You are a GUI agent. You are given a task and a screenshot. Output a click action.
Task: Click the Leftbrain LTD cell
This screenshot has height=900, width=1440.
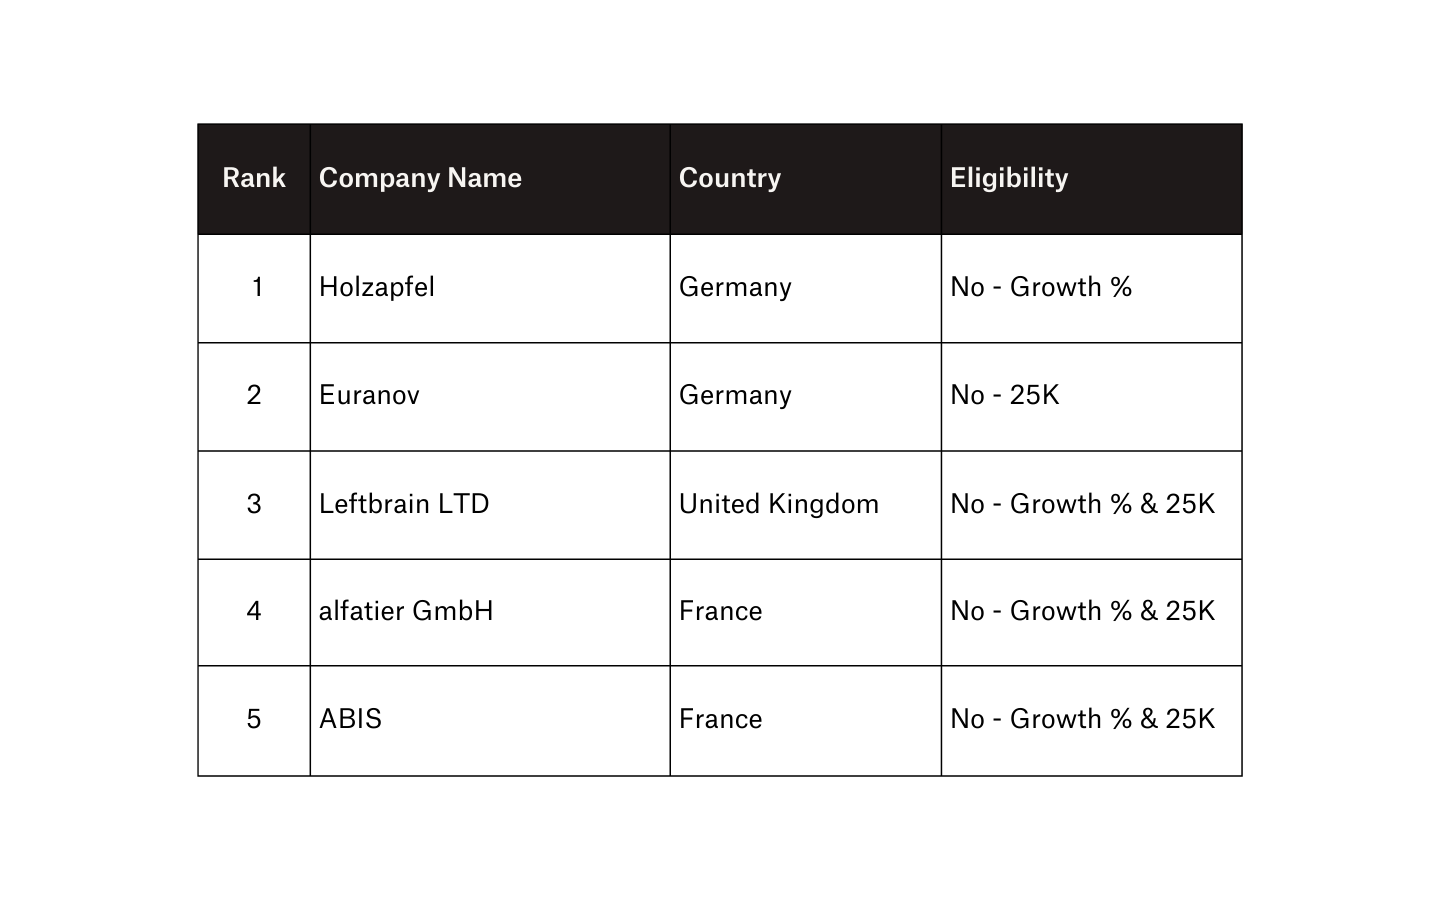pyautogui.click(x=404, y=503)
